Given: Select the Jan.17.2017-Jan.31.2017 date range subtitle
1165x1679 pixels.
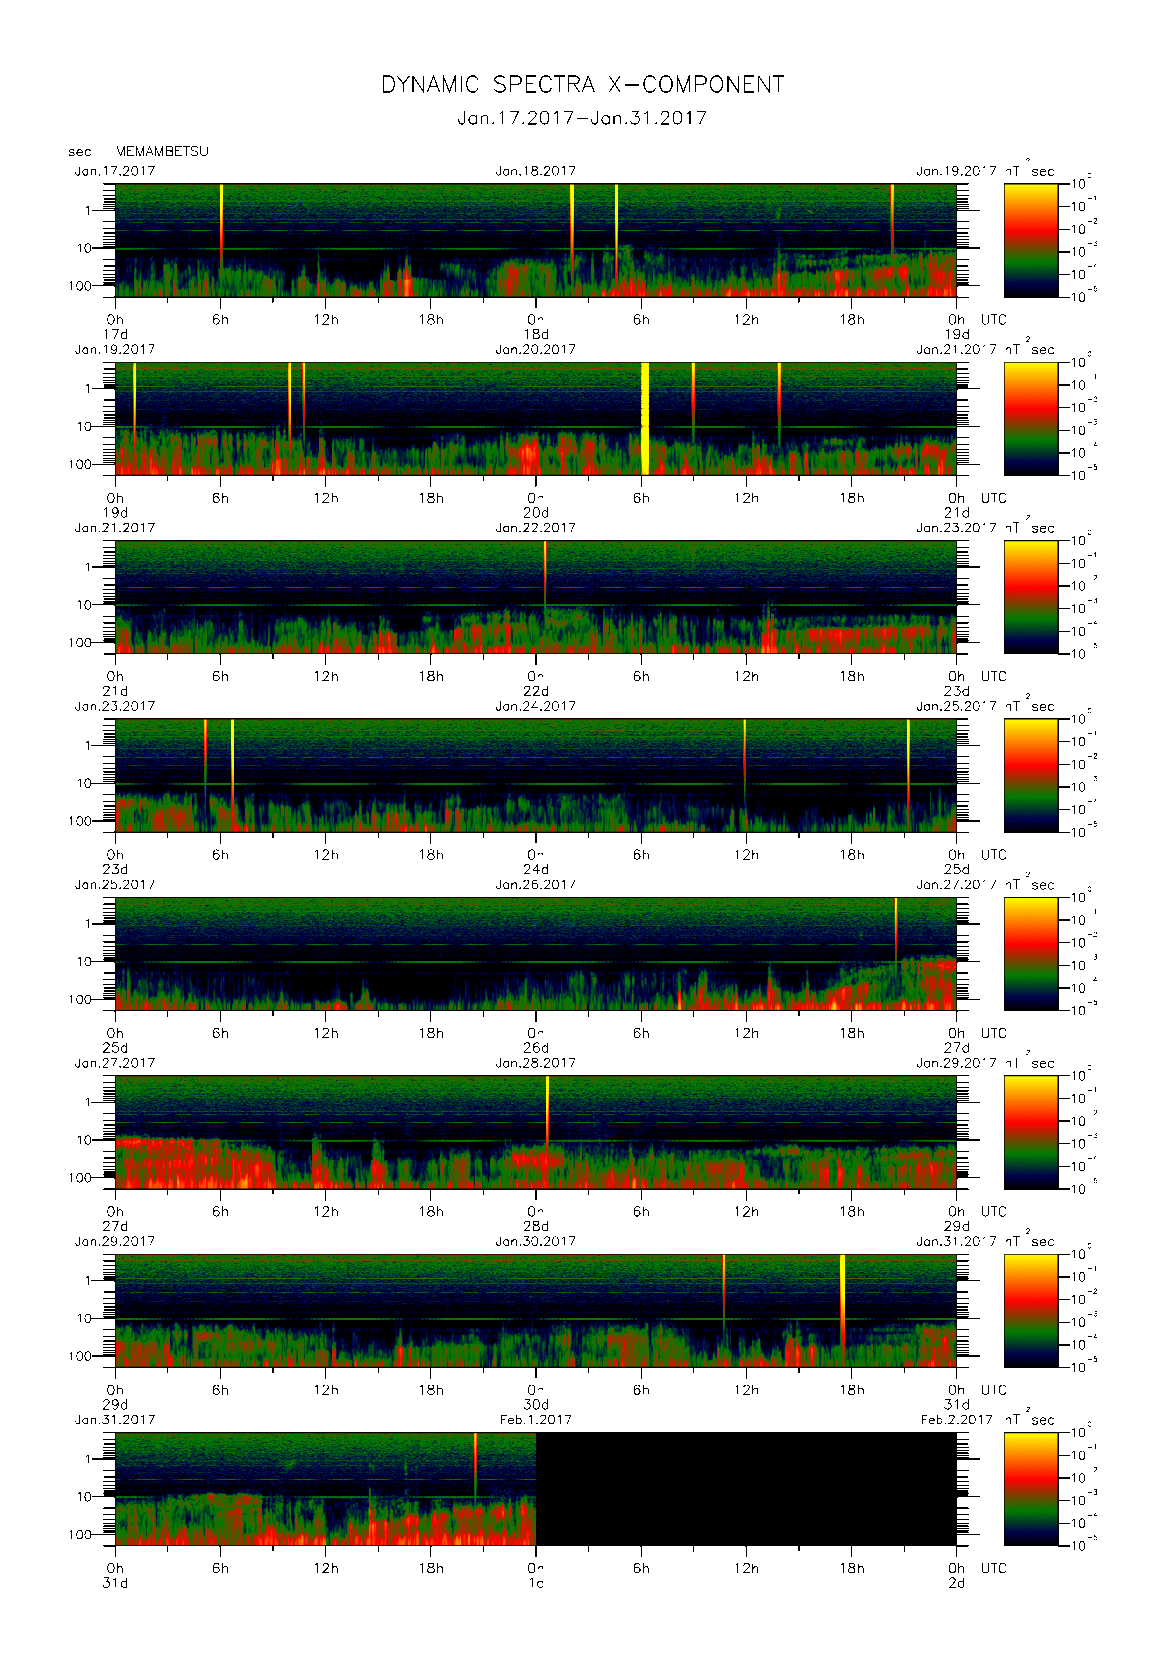Looking at the screenshot, I should (582, 118).
